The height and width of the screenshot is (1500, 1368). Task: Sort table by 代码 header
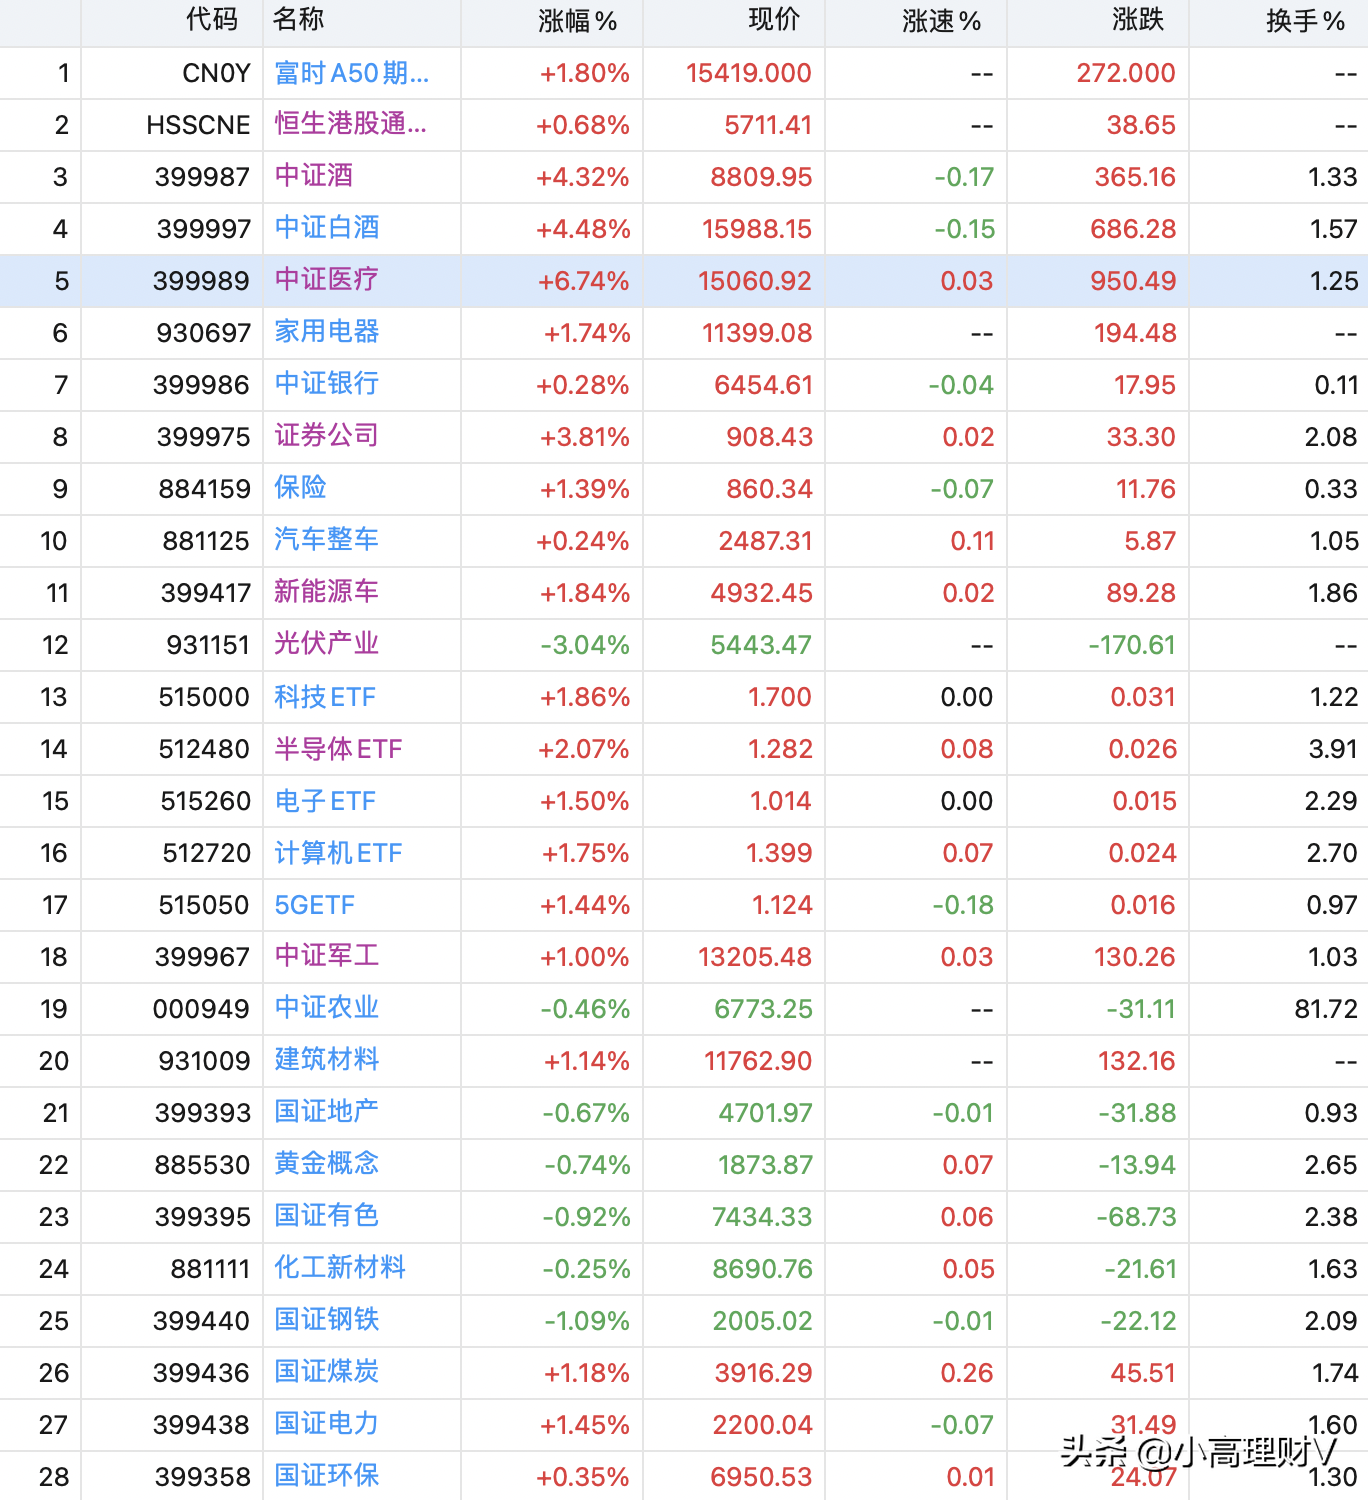point(212,21)
